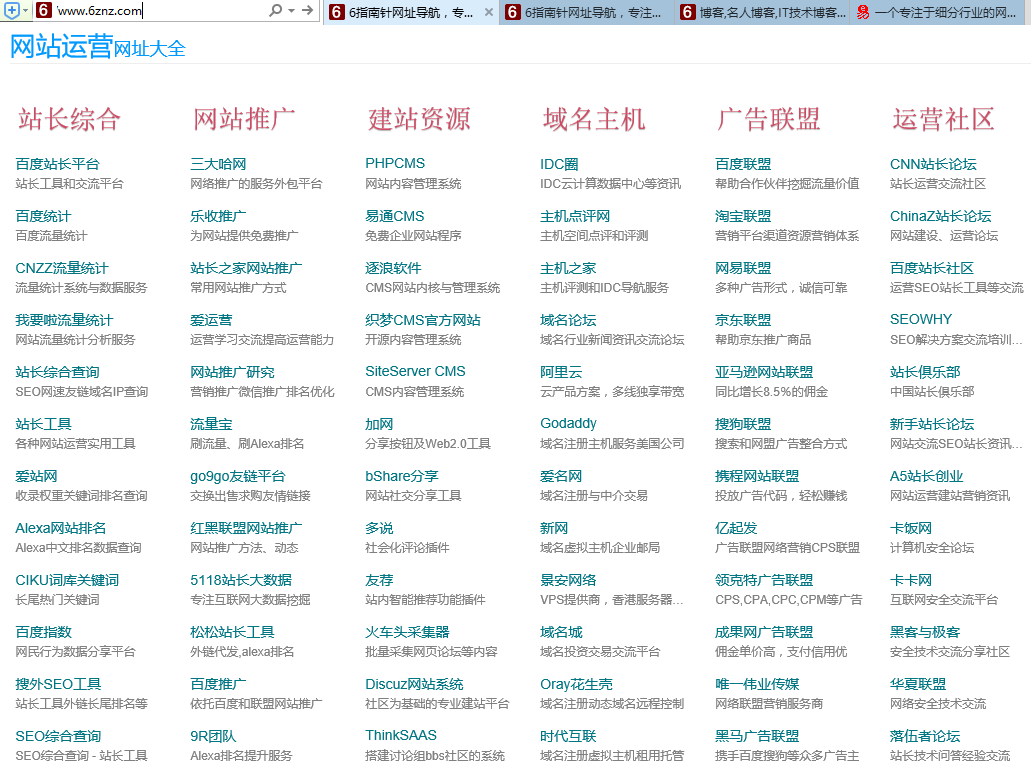Open CIKU词库关键词 link
The image size is (1031, 770).
(x=67, y=579)
